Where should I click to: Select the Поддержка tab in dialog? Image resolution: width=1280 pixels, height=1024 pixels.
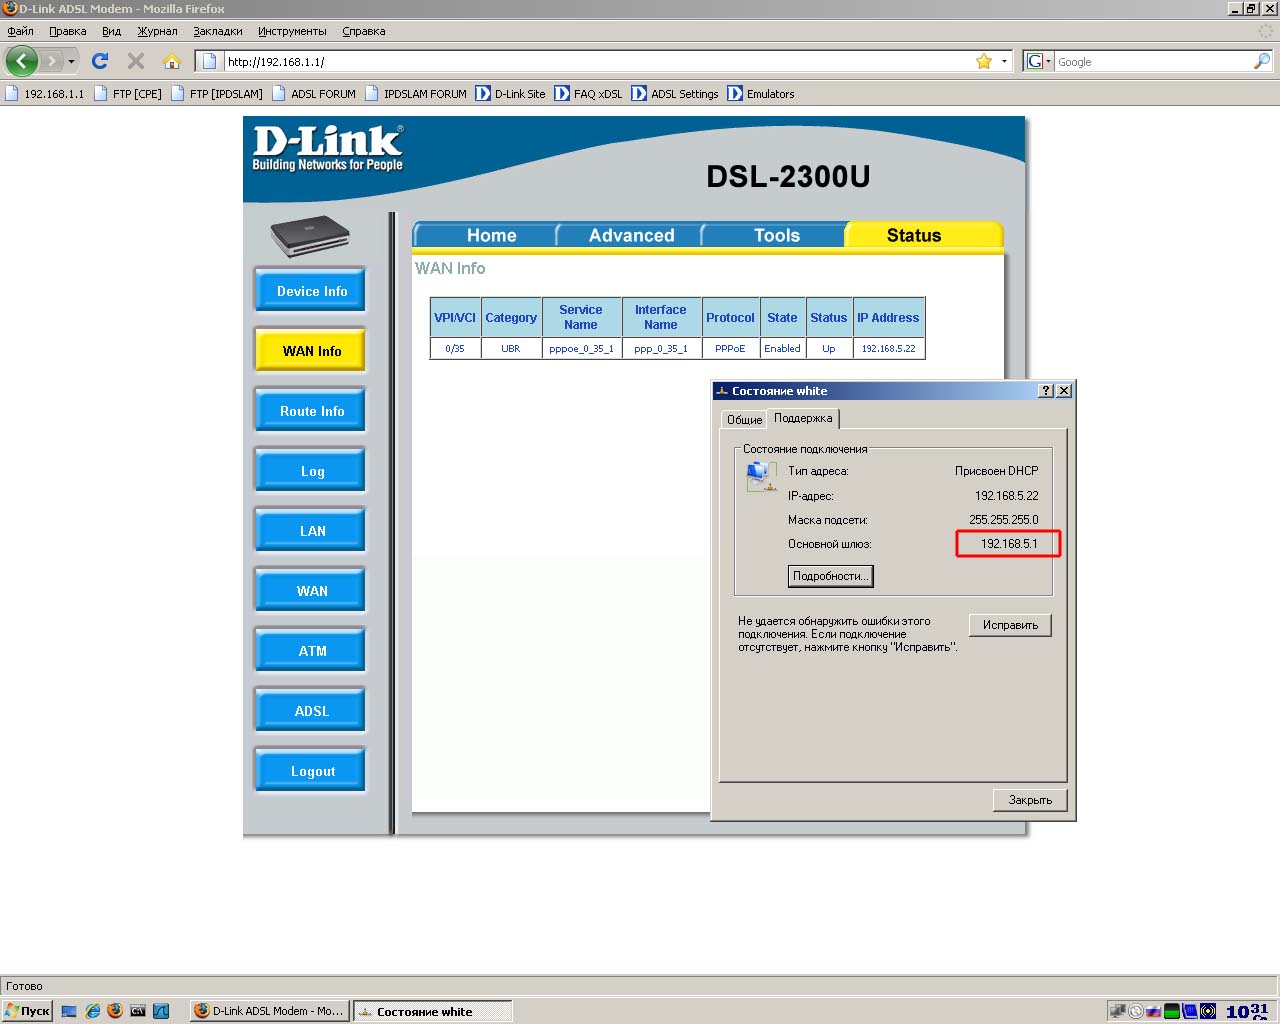click(x=803, y=418)
